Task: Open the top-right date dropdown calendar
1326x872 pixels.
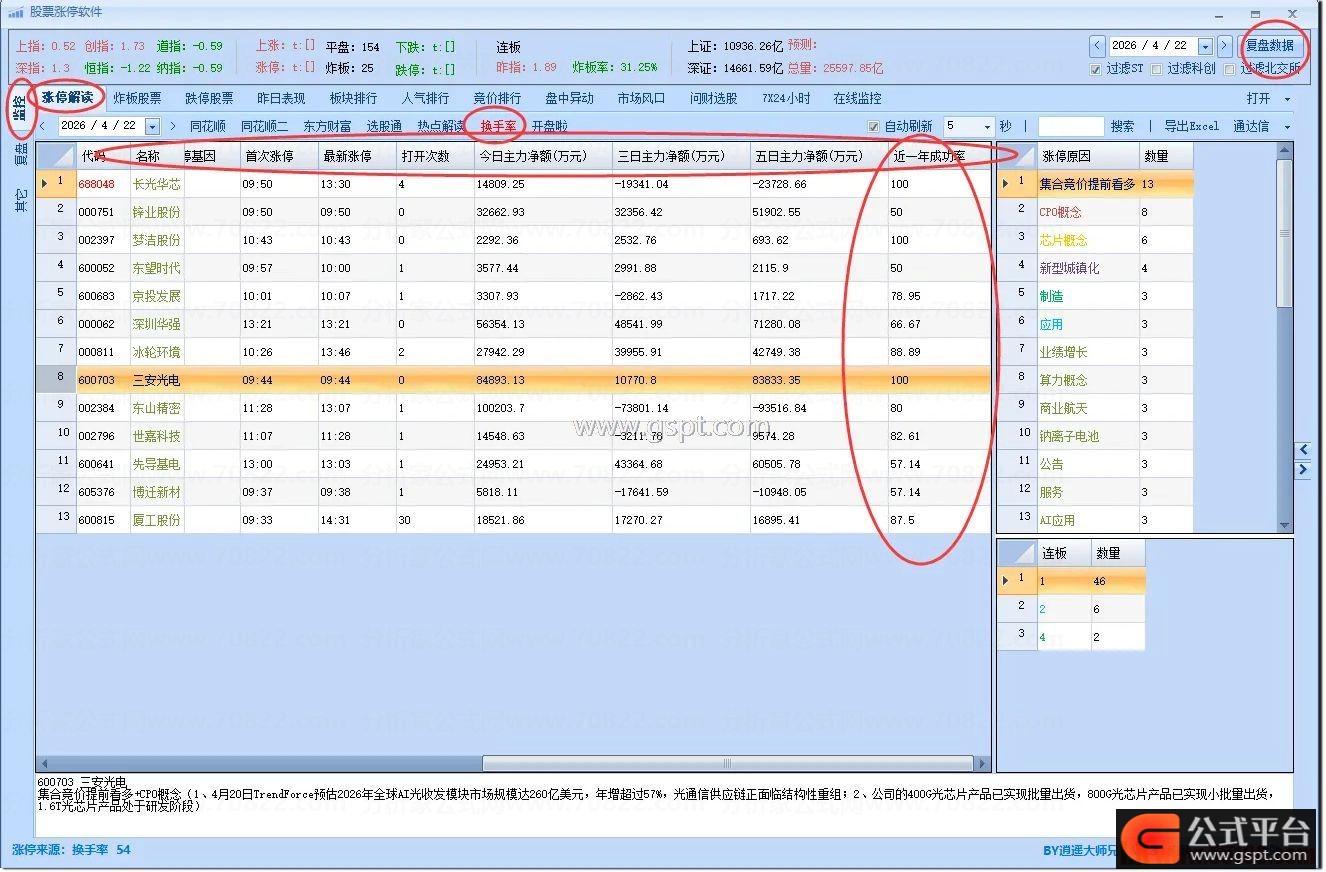Action: pyautogui.click(x=1205, y=46)
